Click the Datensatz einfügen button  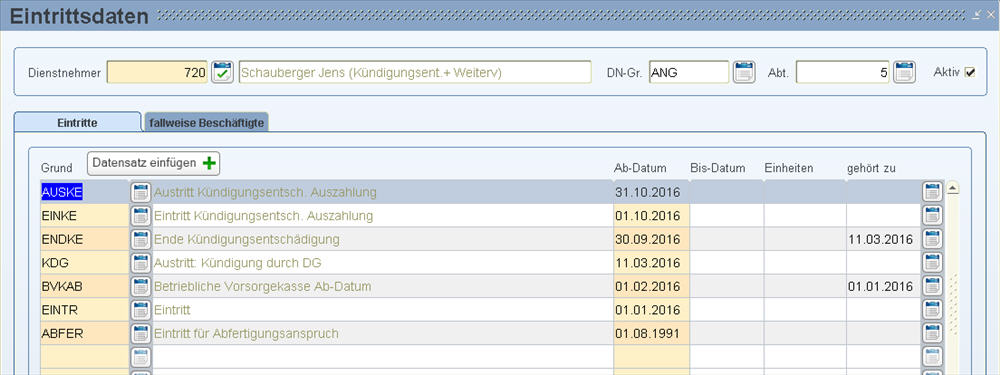tap(153, 163)
